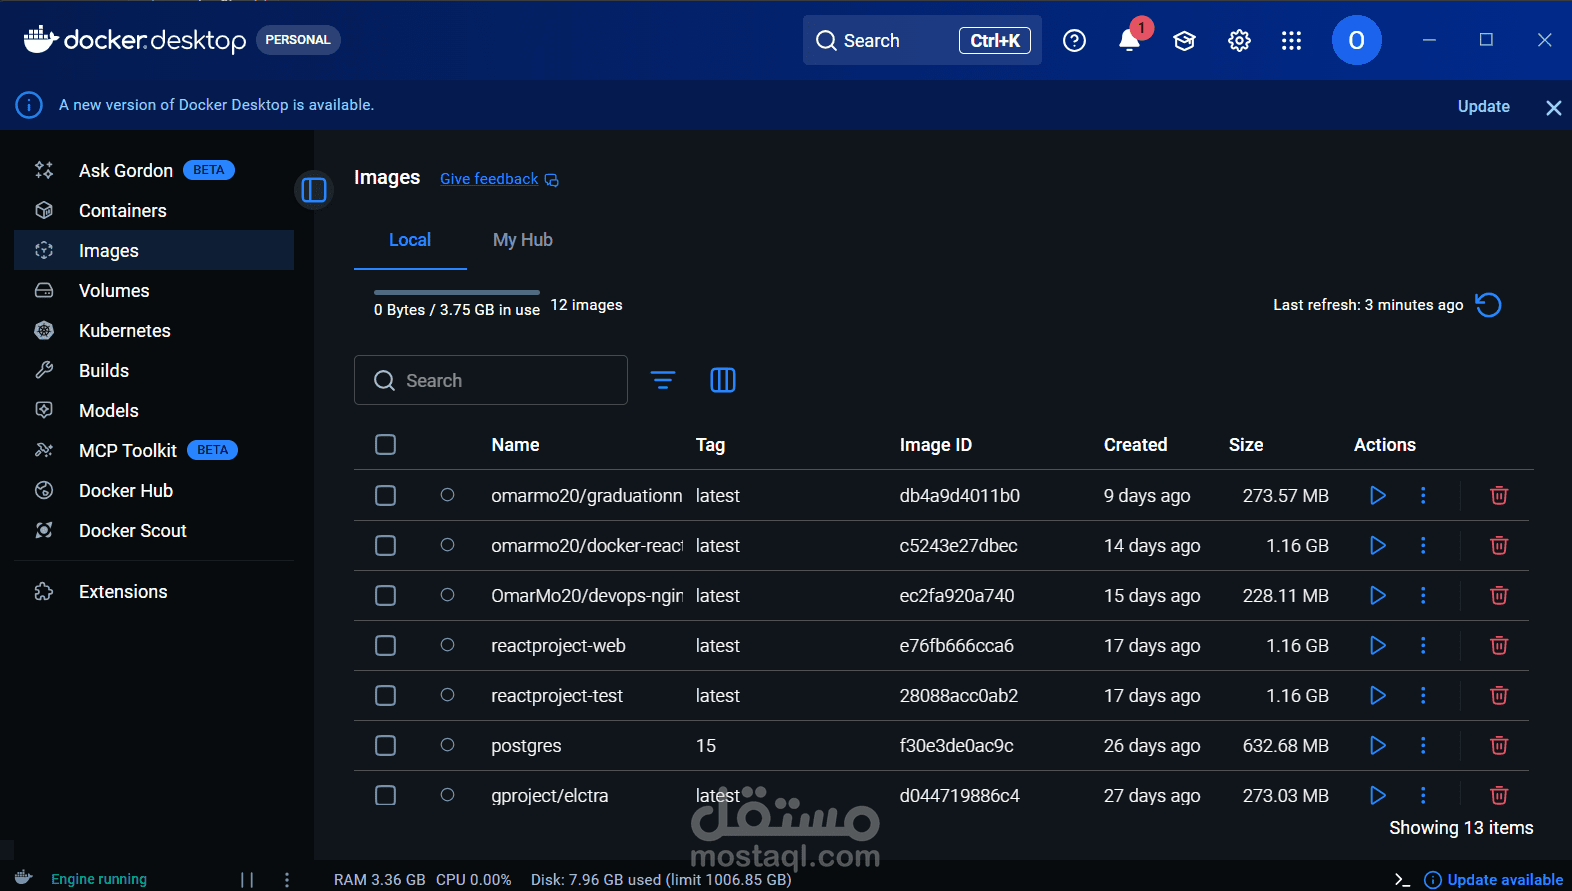Check the reactproject-test row checkbox
The image size is (1572, 891).
pos(385,695)
